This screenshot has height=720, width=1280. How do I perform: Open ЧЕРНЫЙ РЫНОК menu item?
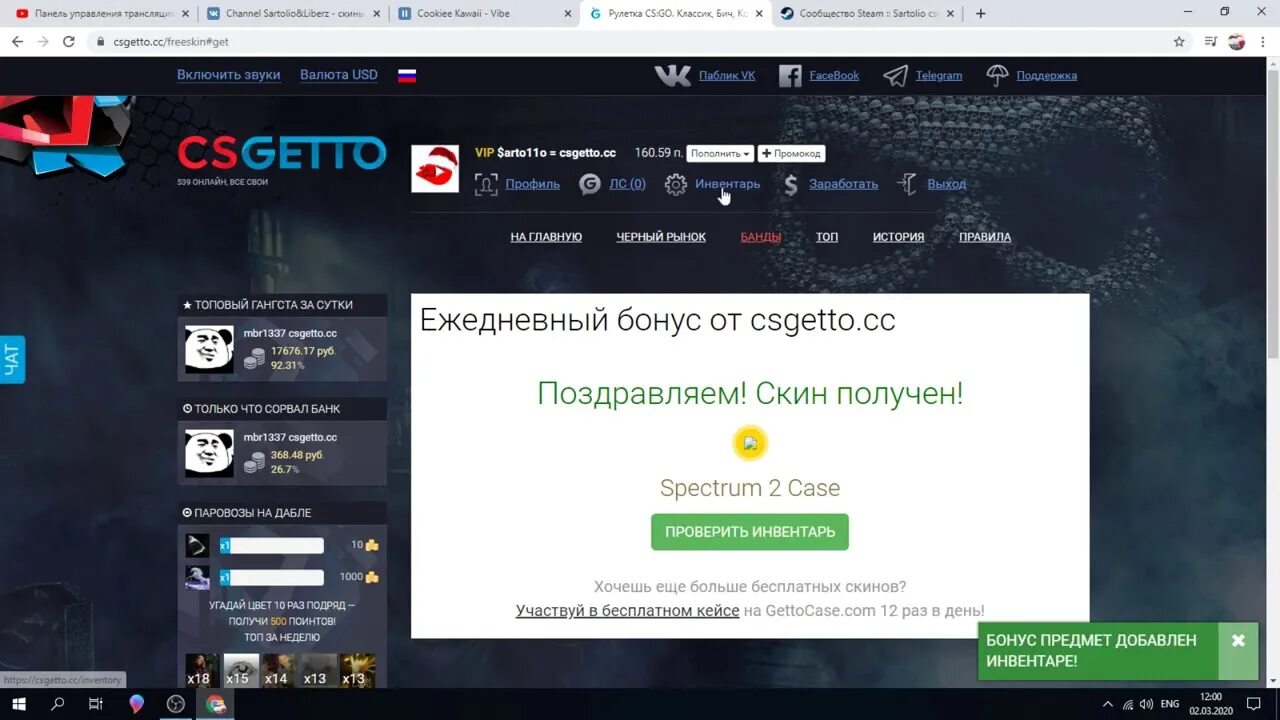click(x=661, y=237)
